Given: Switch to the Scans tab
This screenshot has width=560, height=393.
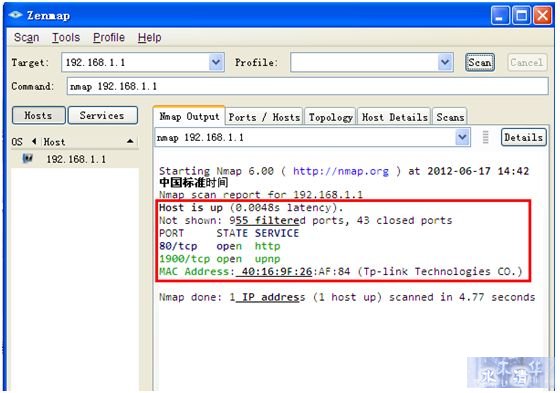Looking at the screenshot, I should point(450,117).
